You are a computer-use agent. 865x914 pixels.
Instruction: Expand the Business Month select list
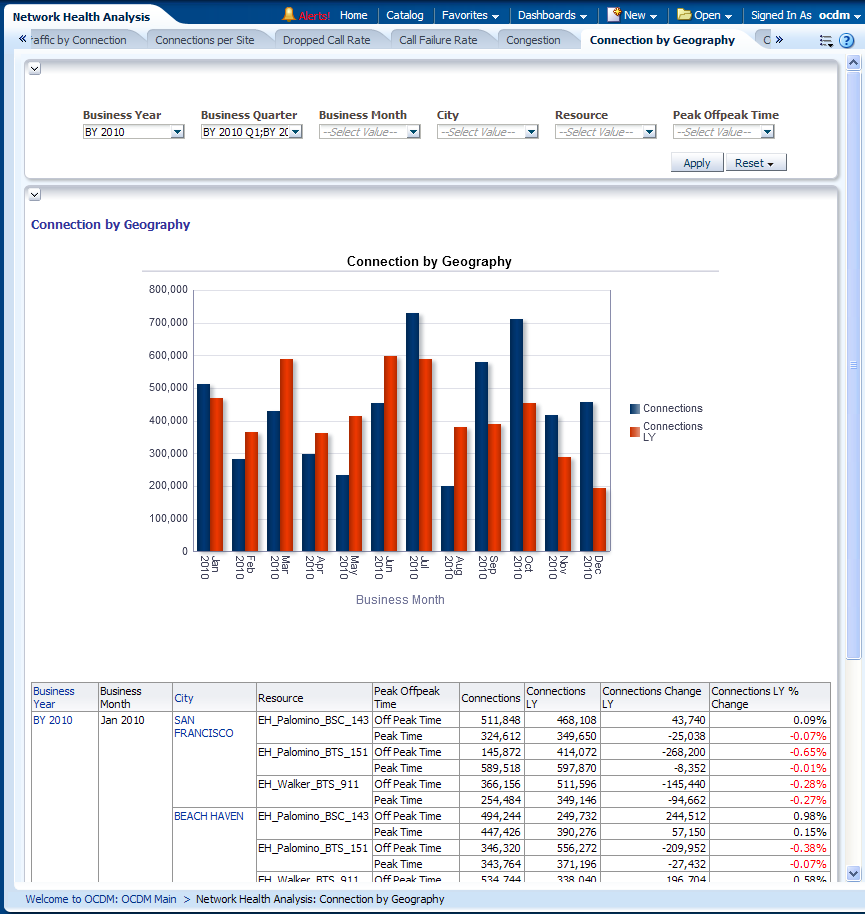[413, 132]
